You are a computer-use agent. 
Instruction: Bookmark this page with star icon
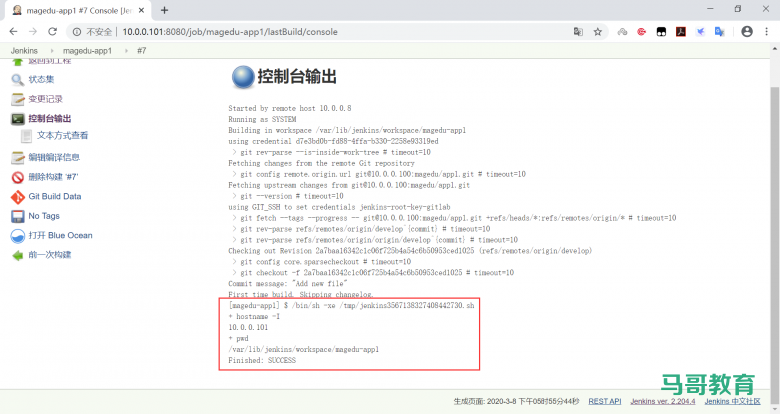597,32
